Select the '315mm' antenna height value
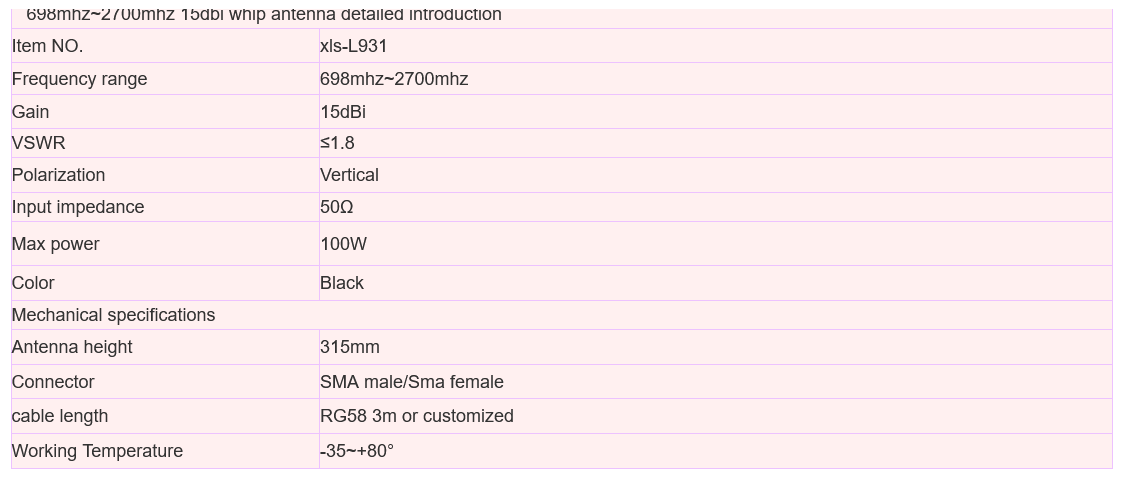 [350, 347]
